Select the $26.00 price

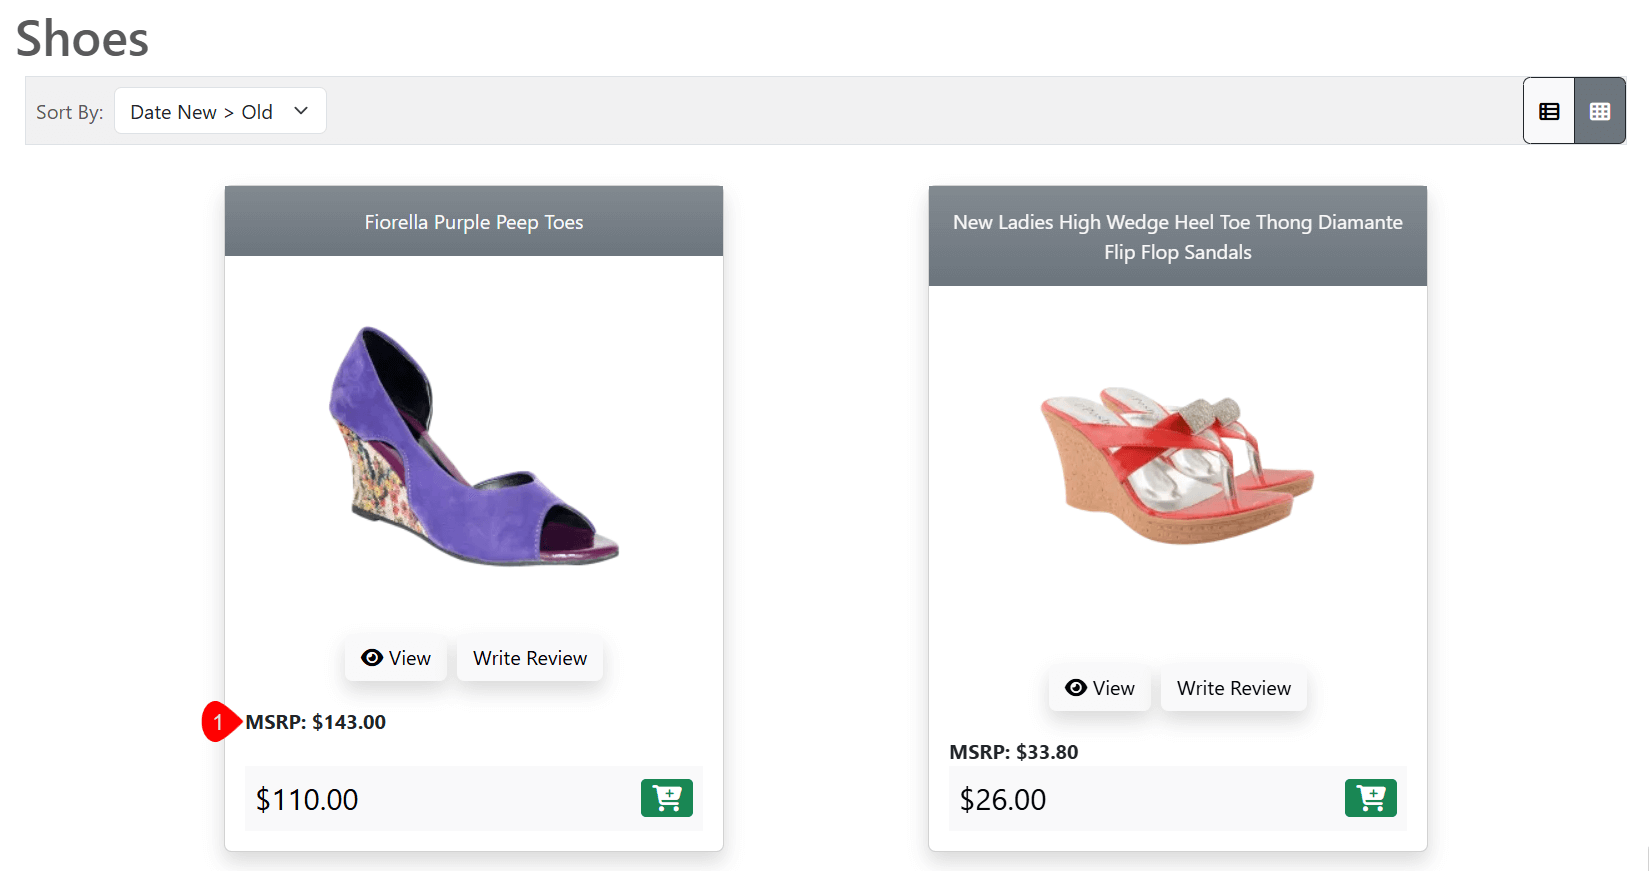[1003, 800]
